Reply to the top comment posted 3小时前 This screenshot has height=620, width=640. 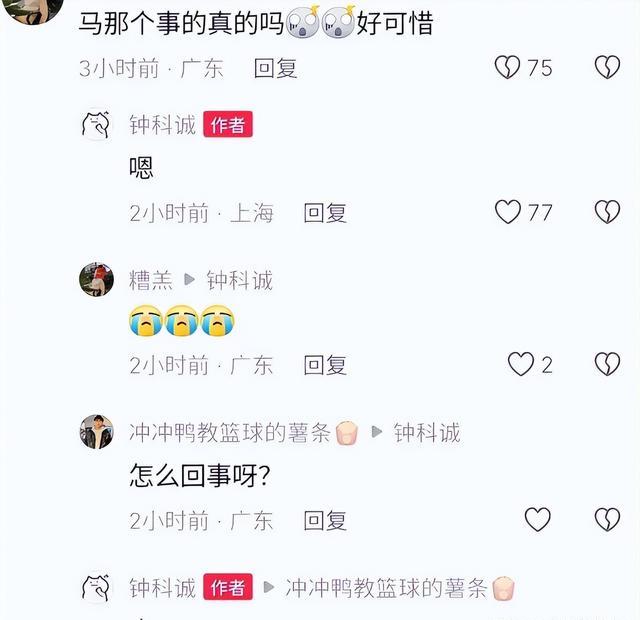click(276, 68)
